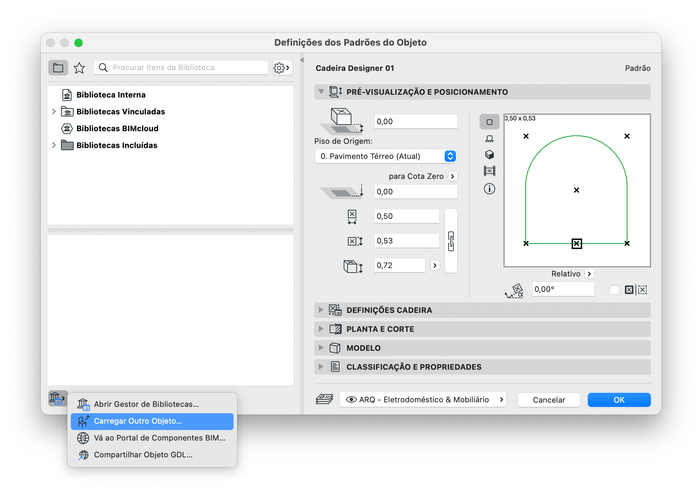Expand Planta e Corte panel
The image size is (700, 503).
[321, 329]
